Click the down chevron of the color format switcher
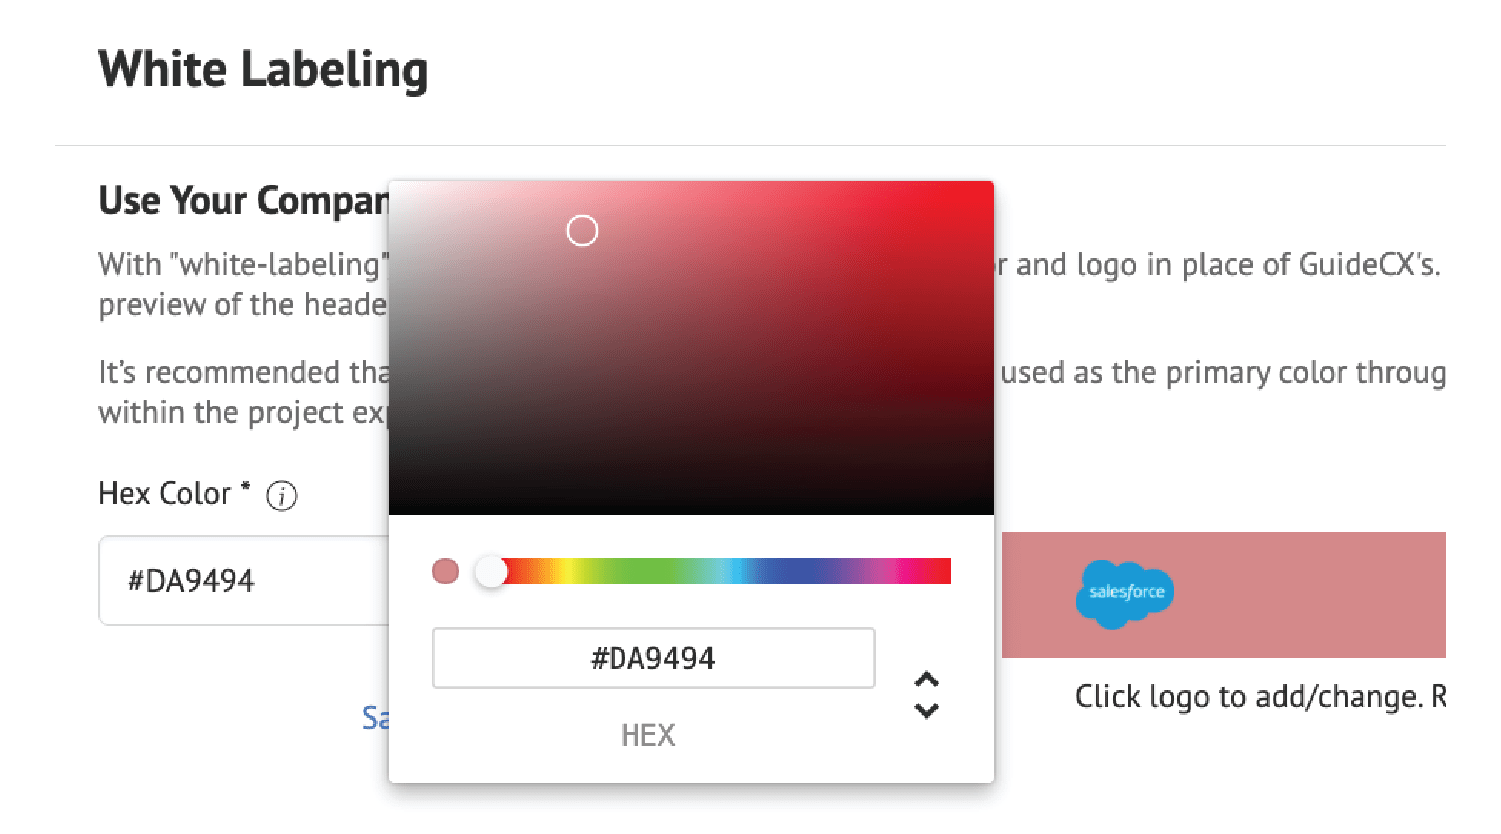The width and height of the screenshot is (1501, 834). (927, 711)
